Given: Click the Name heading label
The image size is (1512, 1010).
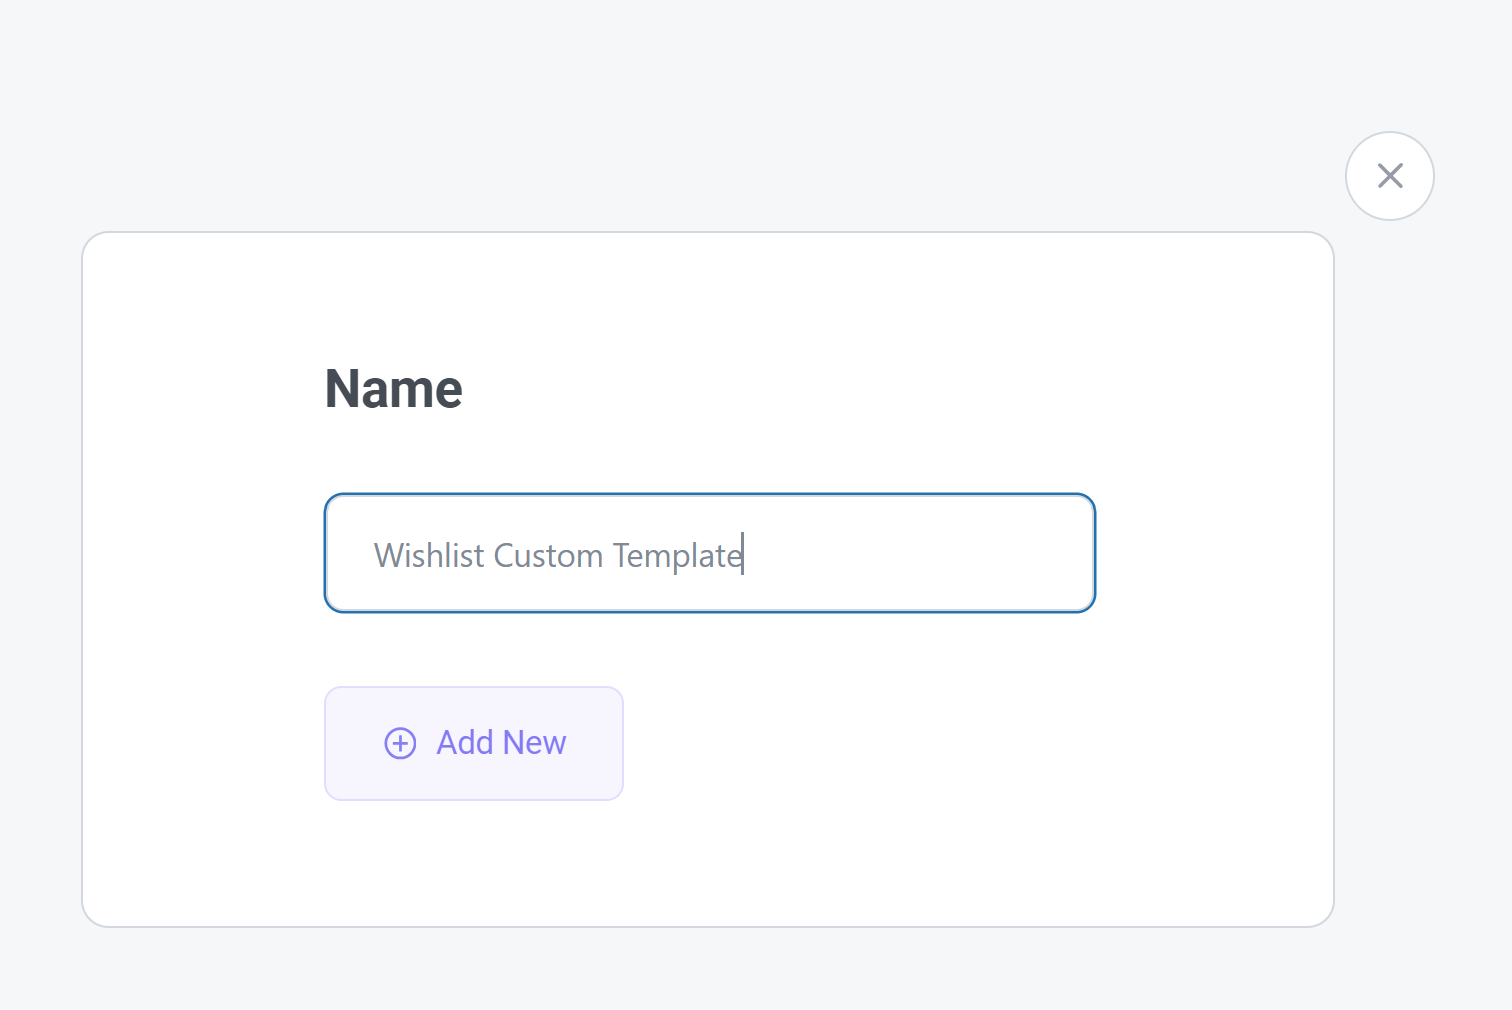Looking at the screenshot, I should 393,389.
